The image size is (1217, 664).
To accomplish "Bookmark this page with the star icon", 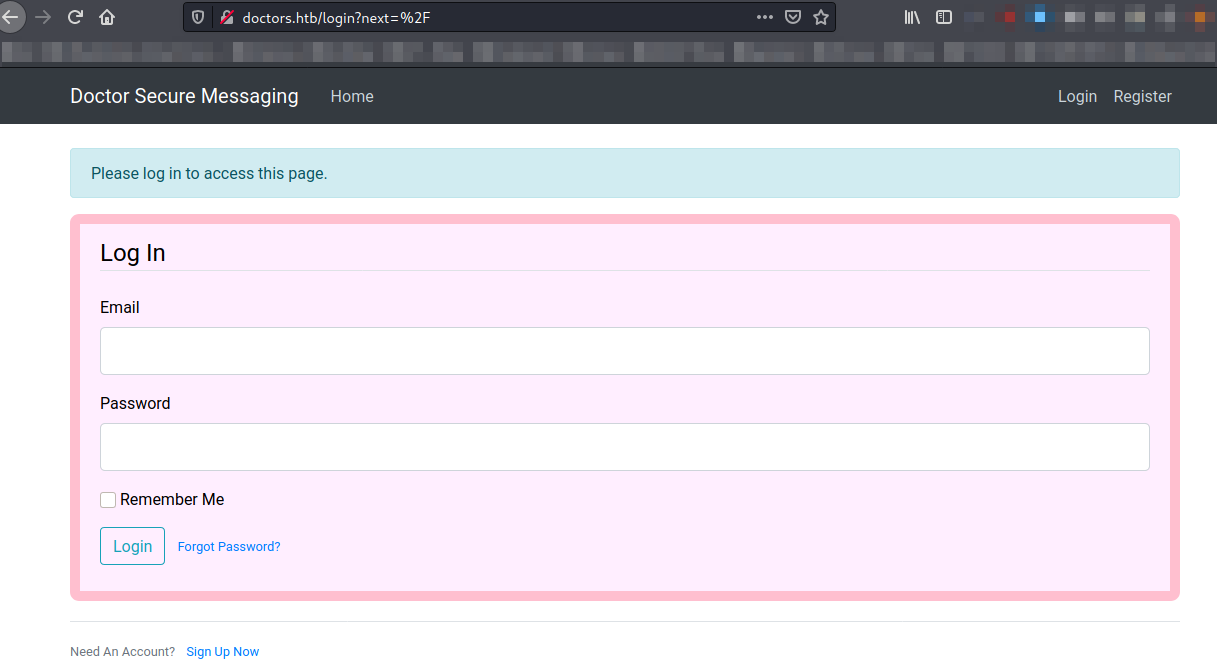I will click(x=821, y=17).
